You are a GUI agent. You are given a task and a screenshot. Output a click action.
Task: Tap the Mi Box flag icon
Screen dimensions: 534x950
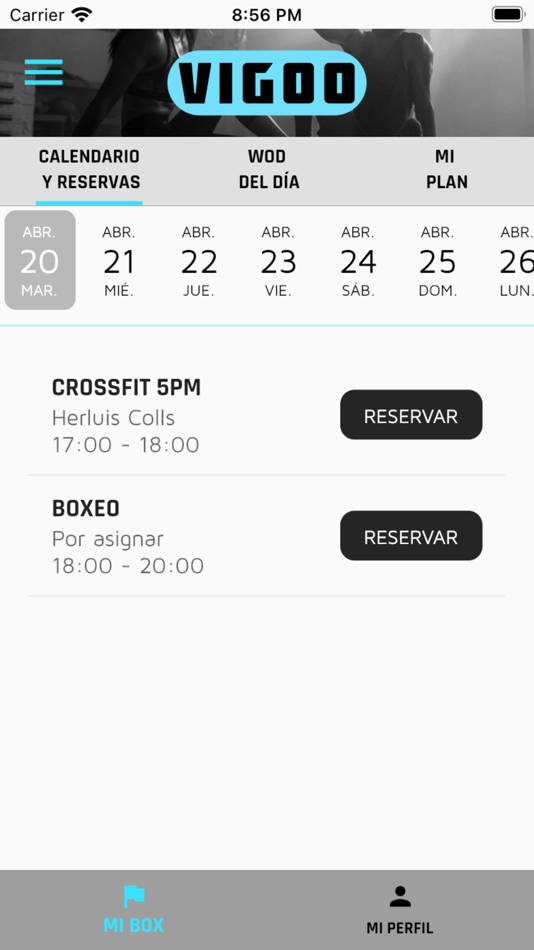[134, 896]
